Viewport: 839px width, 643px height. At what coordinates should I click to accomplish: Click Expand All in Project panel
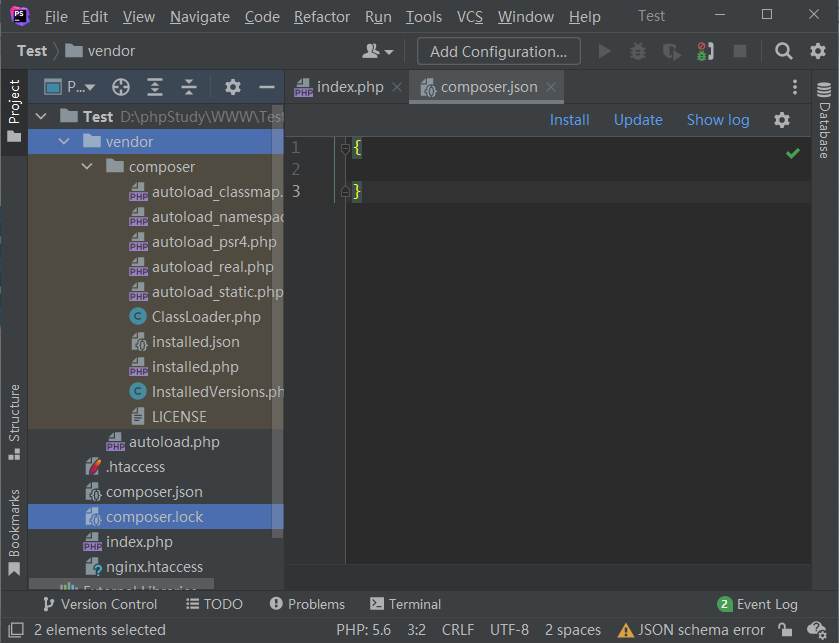(x=155, y=87)
